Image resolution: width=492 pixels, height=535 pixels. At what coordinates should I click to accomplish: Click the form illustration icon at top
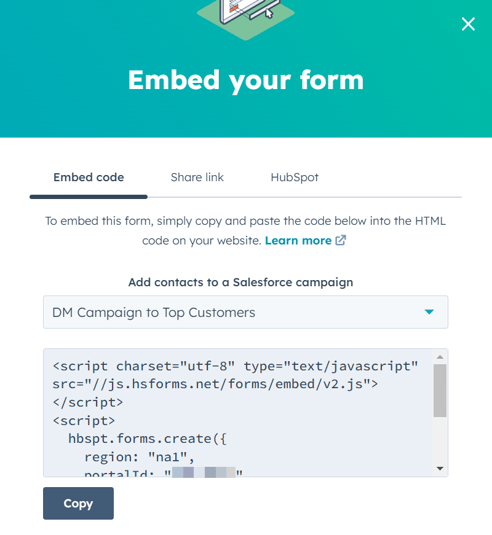[246, 17]
